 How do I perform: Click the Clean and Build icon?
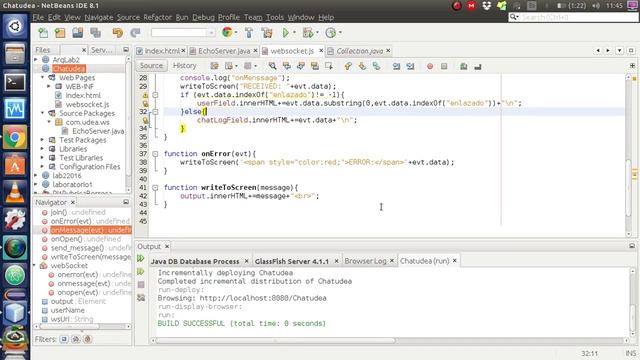click(267, 33)
